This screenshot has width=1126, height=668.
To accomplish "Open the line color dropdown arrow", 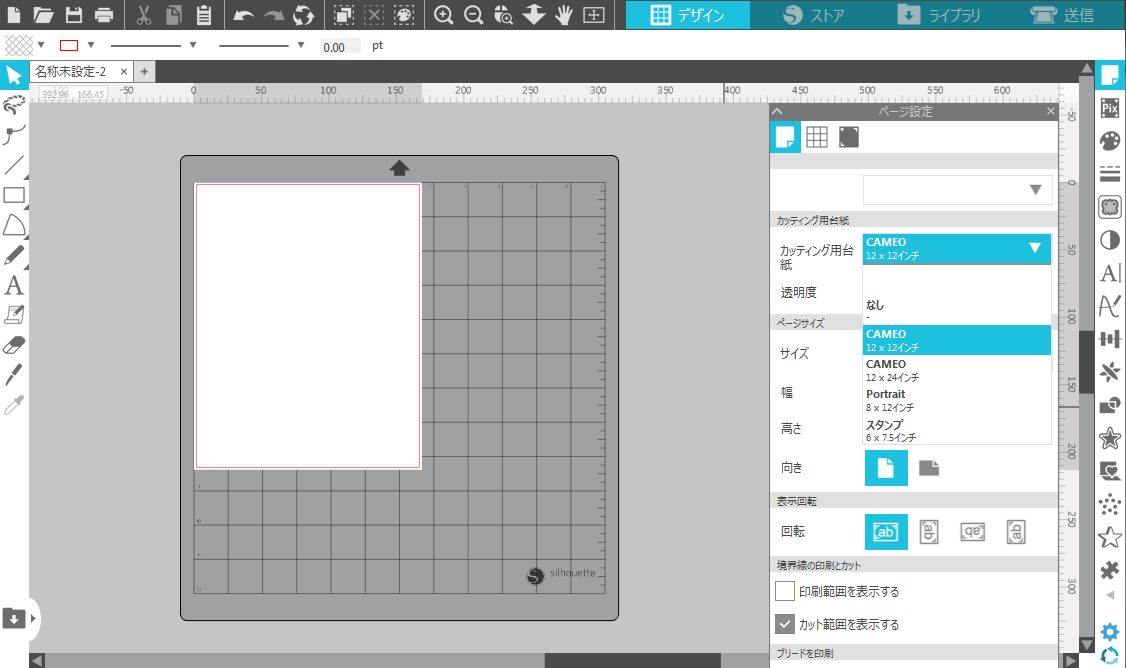I will [90, 45].
